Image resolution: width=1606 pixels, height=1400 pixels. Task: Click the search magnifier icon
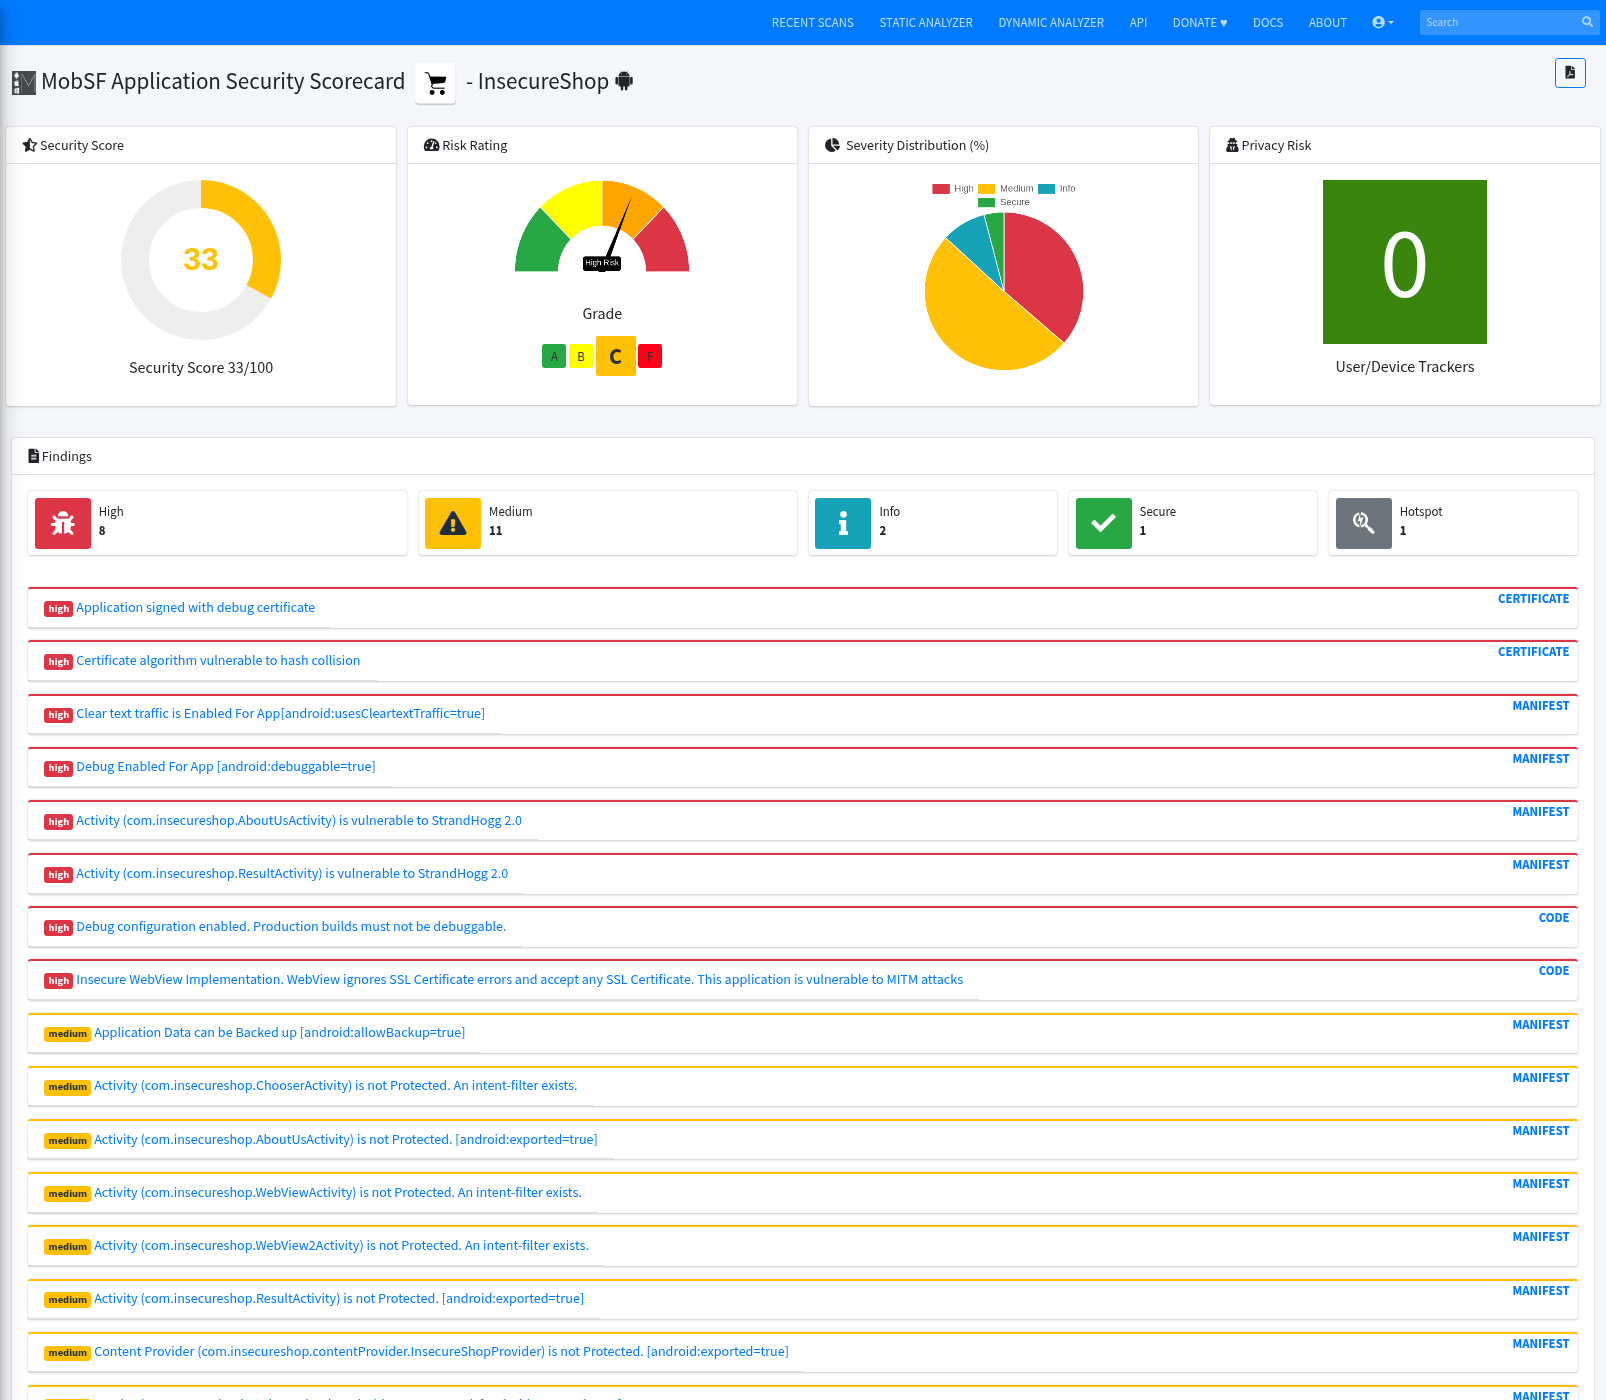1587,22
